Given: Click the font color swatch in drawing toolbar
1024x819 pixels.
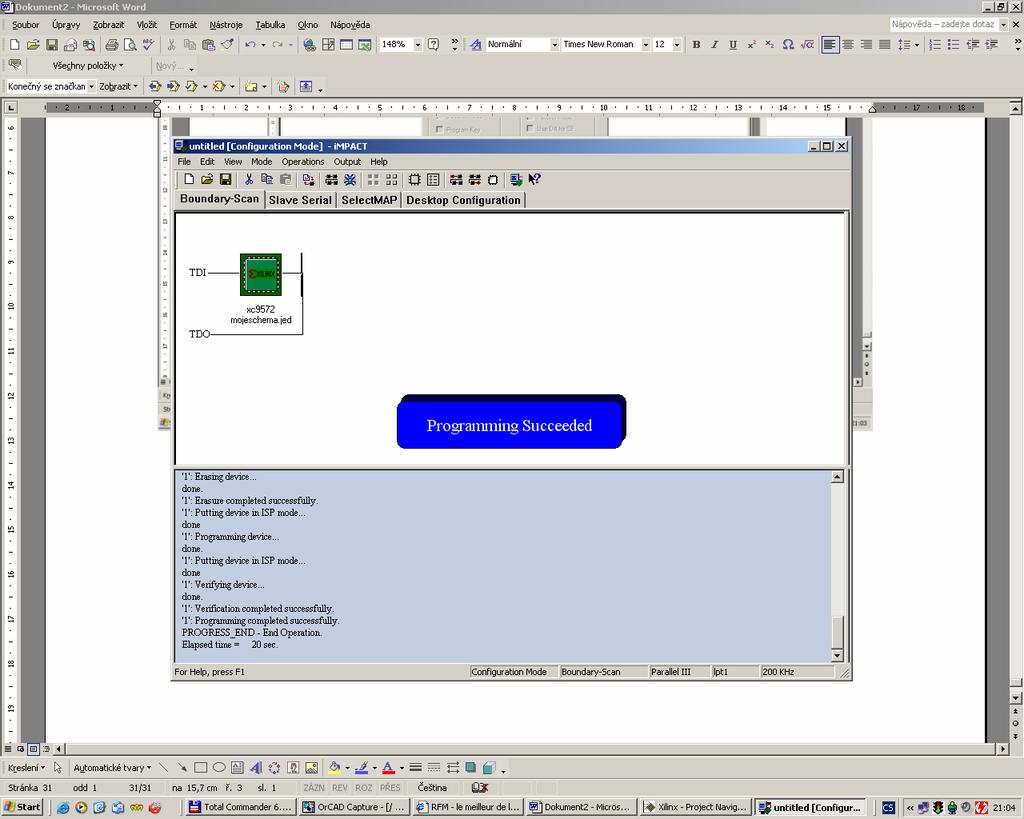Looking at the screenshot, I should coord(388,768).
